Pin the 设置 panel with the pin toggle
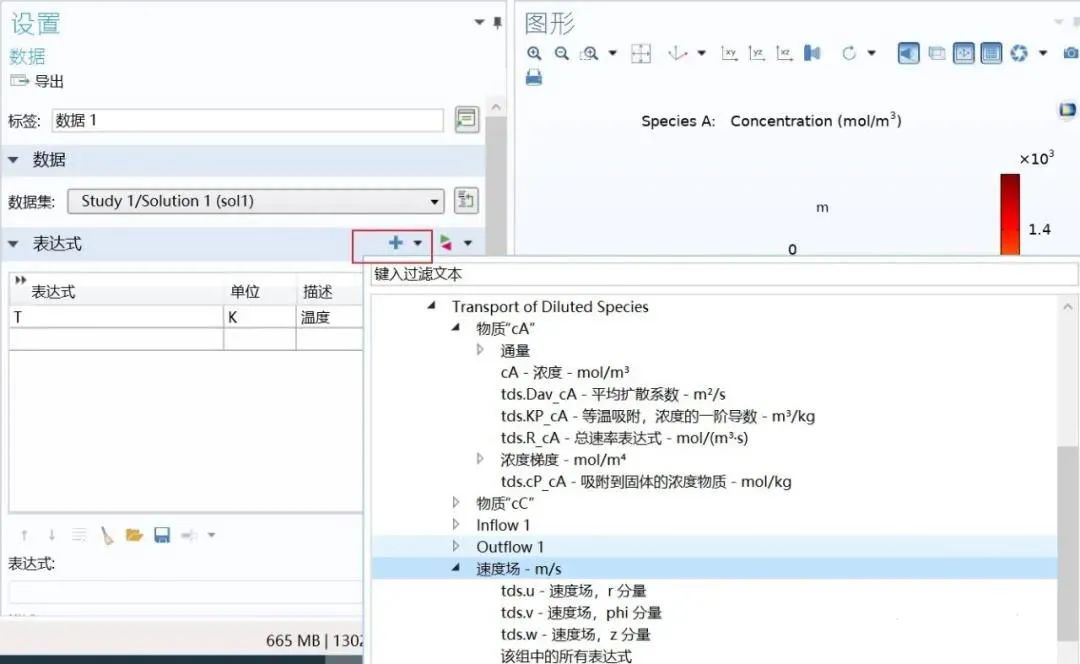The width and height of the screenshot is (1080, 664). 497,22
